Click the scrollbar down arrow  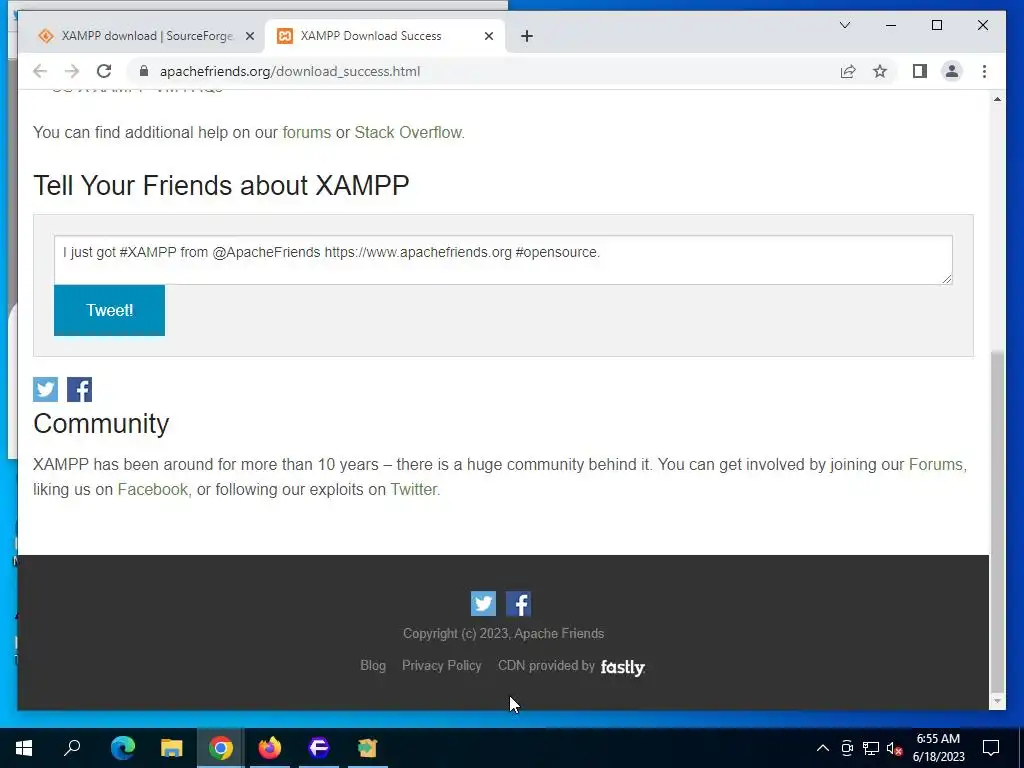pyautogui.click(x=997, y=701)
